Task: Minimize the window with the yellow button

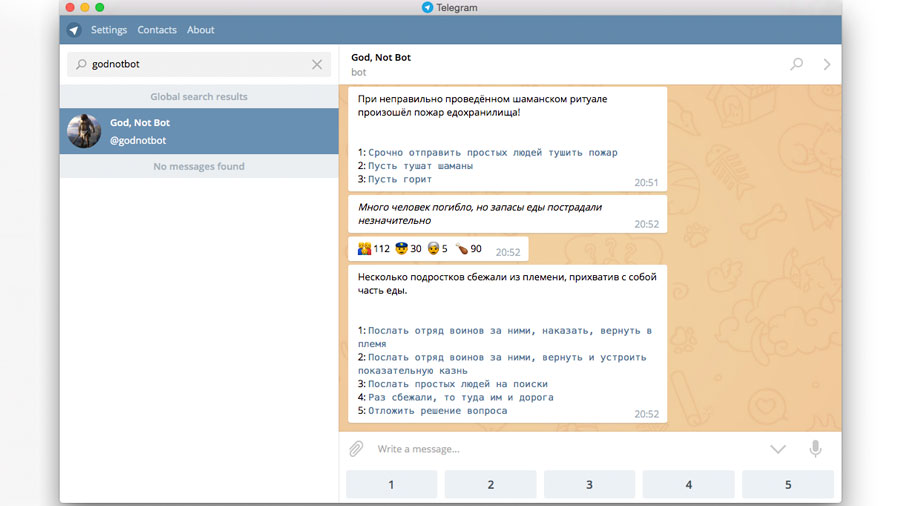Action: coord(85,7)
